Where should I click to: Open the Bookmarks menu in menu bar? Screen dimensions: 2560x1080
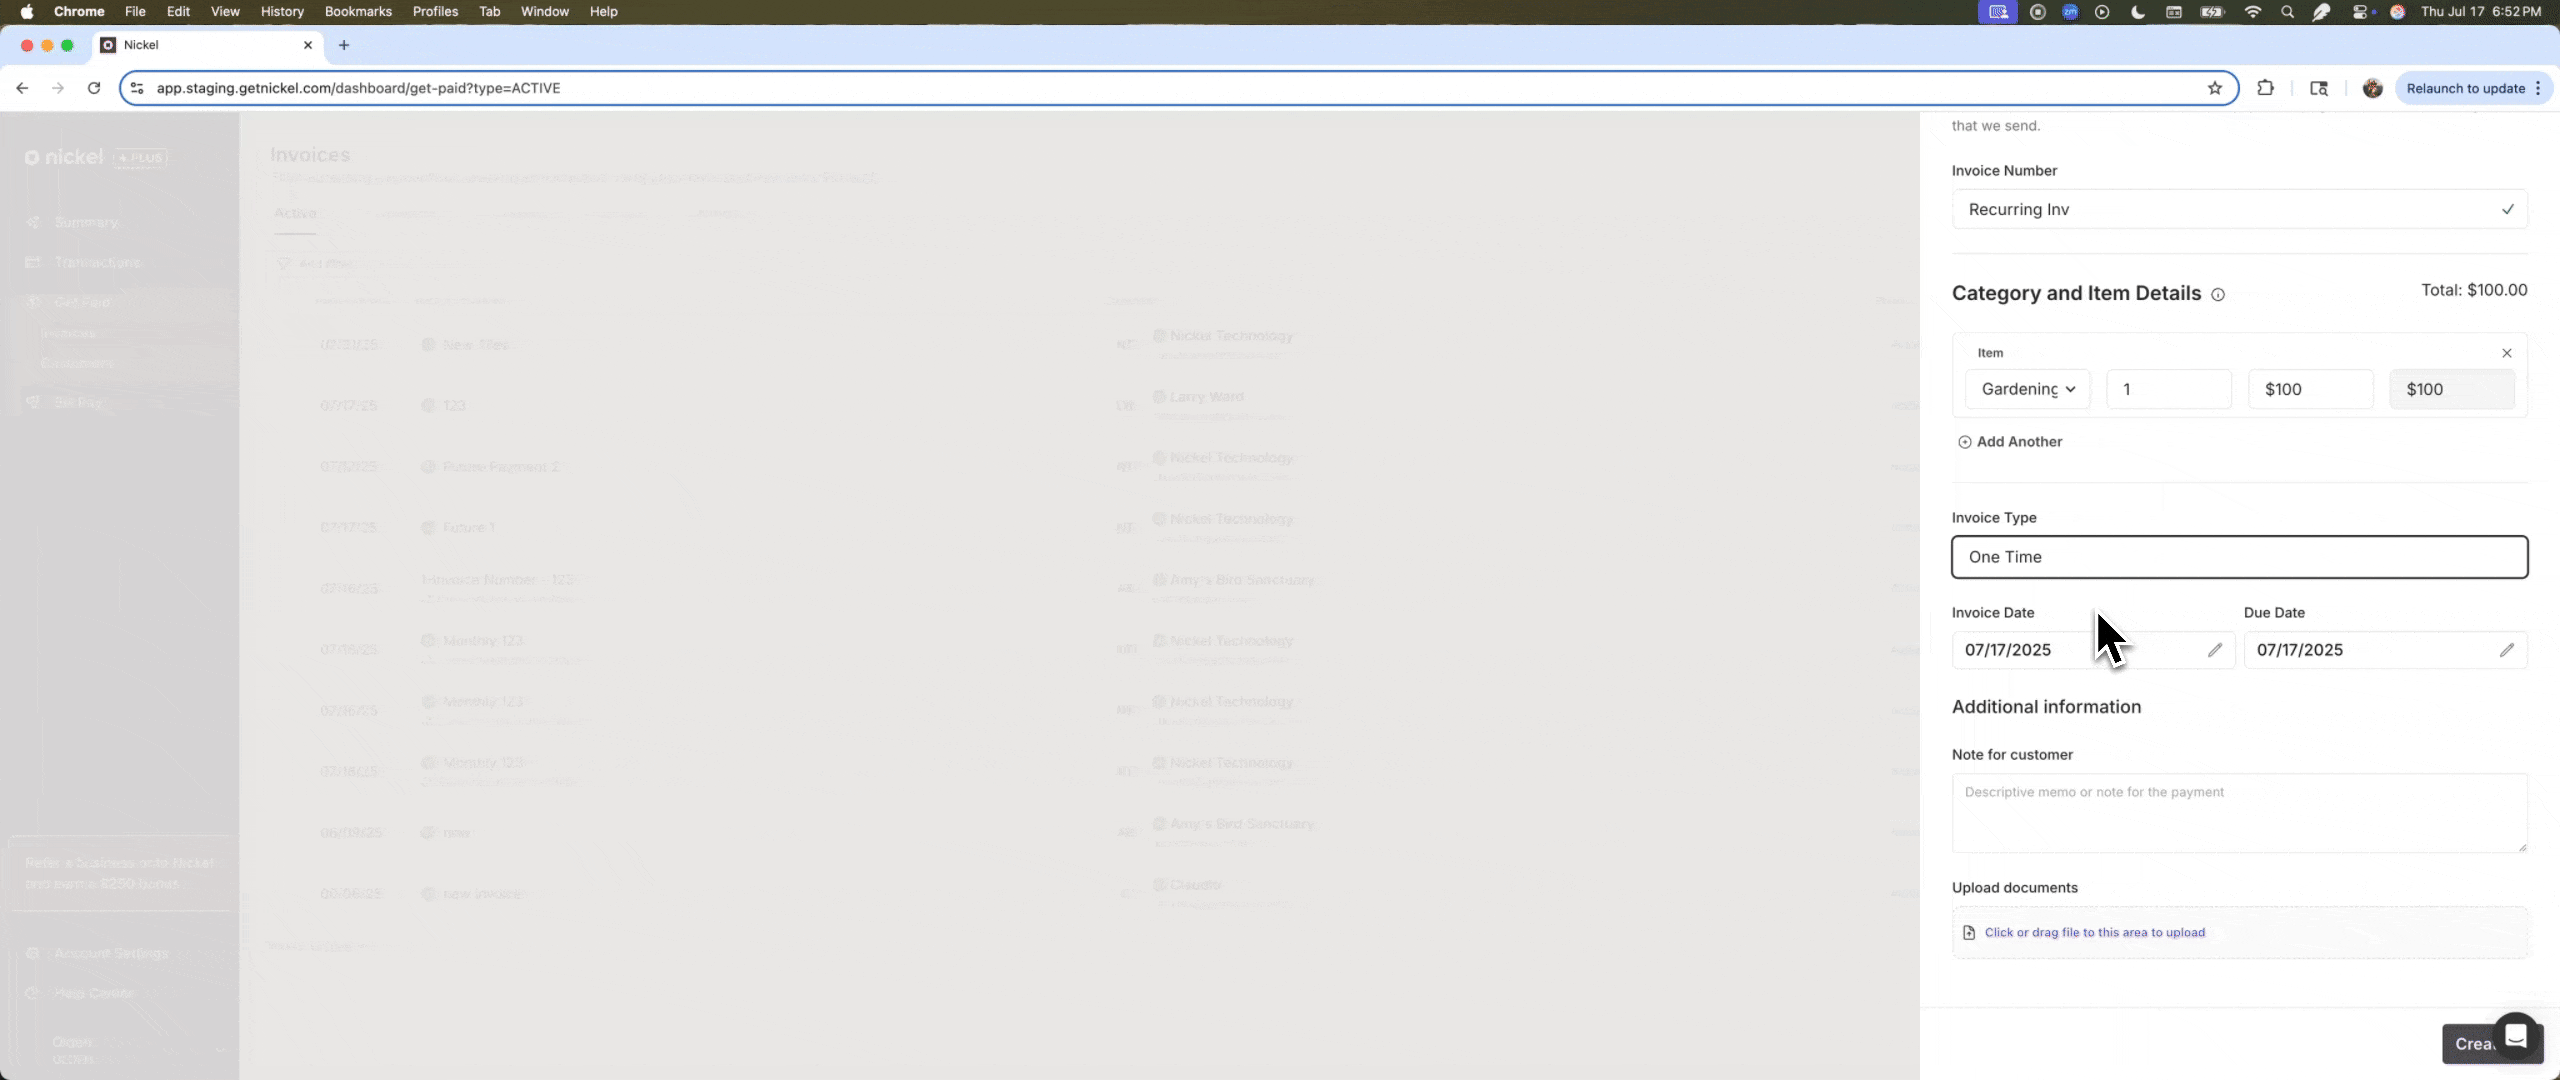(x=357, y=11)
